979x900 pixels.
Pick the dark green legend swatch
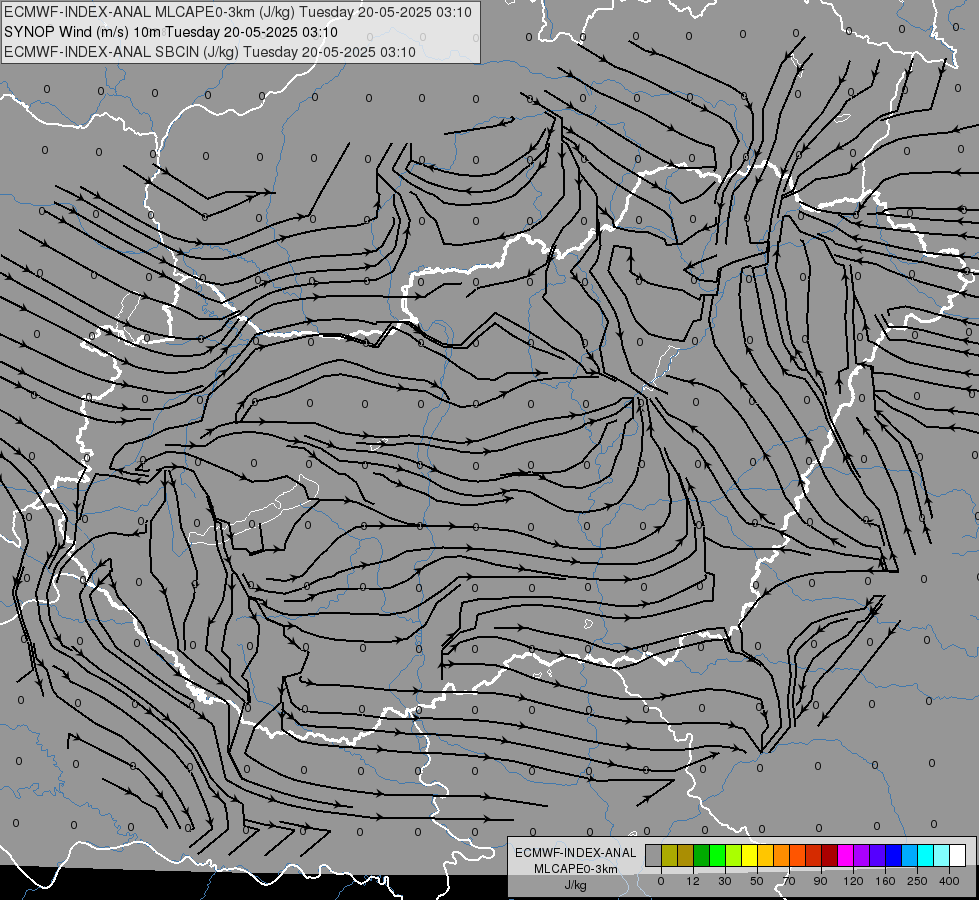point(702,855)
